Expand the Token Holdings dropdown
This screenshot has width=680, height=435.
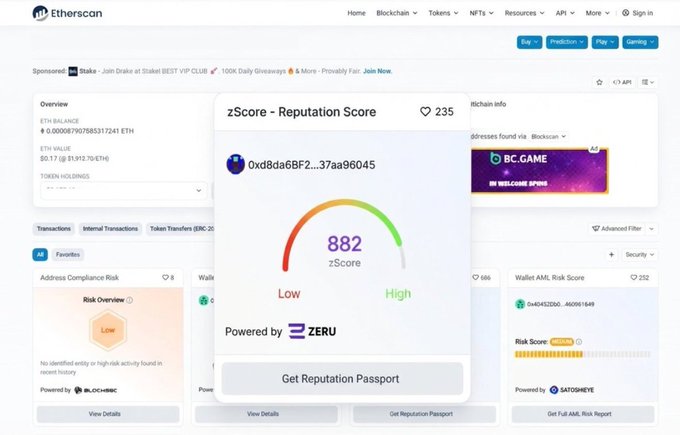(x=124, y=190)
